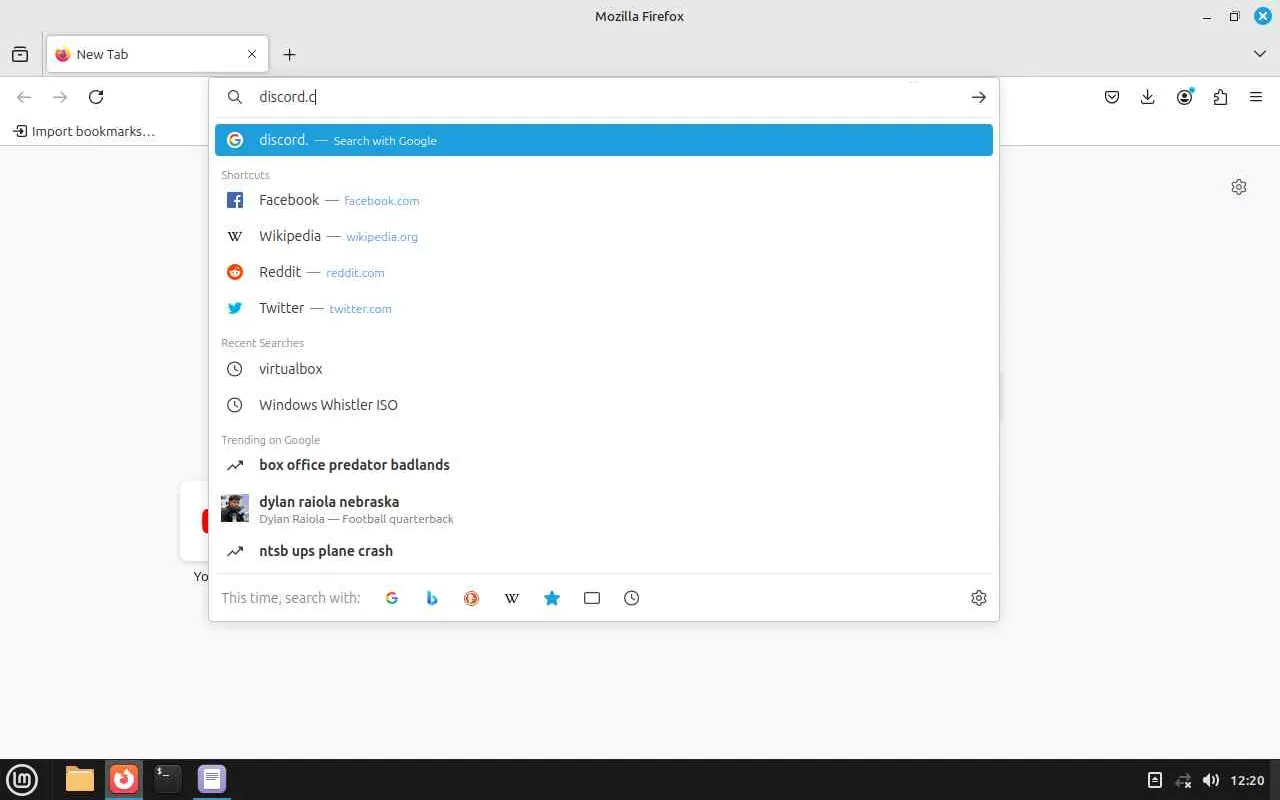Click the Firefox taskbar icon
Viewport: 1280px width, 800px height.
tap(124, 779)
